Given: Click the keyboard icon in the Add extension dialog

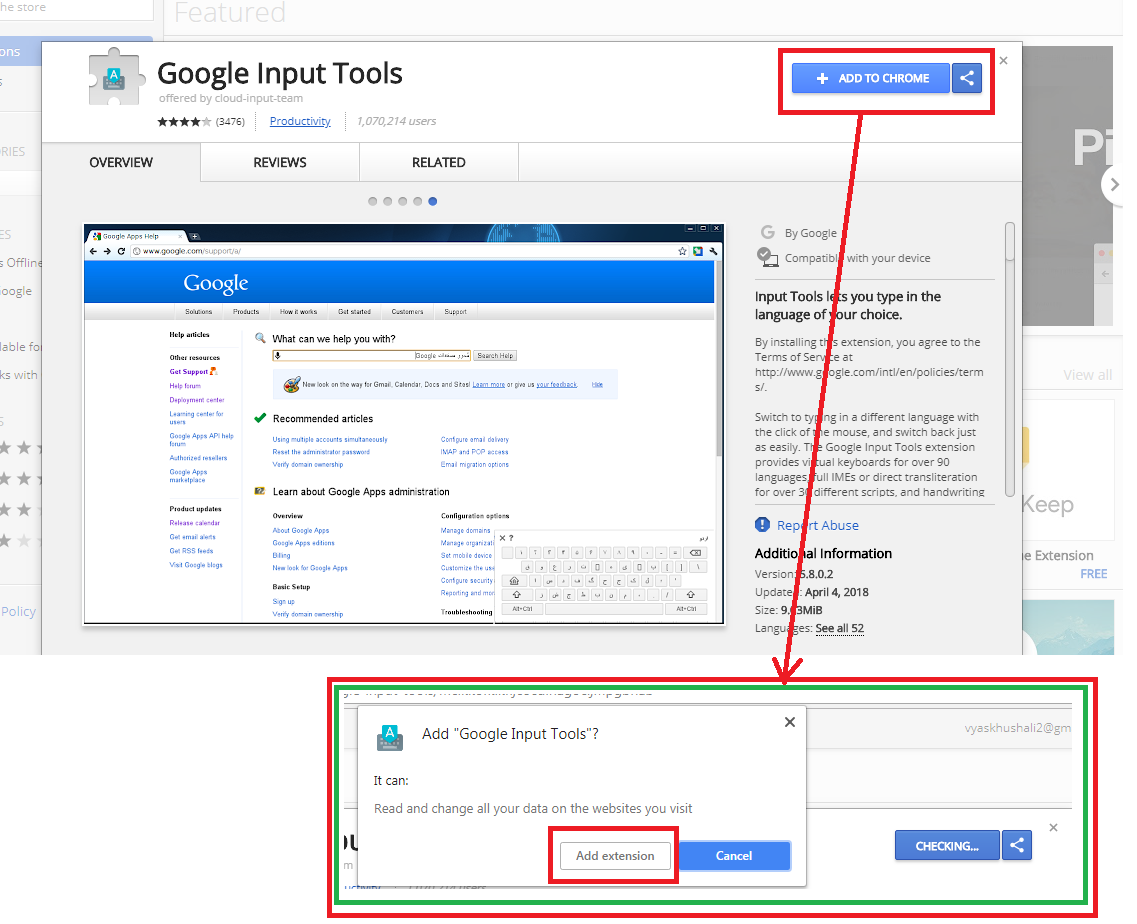Looking at the screenshot, I should pos(390,738).
